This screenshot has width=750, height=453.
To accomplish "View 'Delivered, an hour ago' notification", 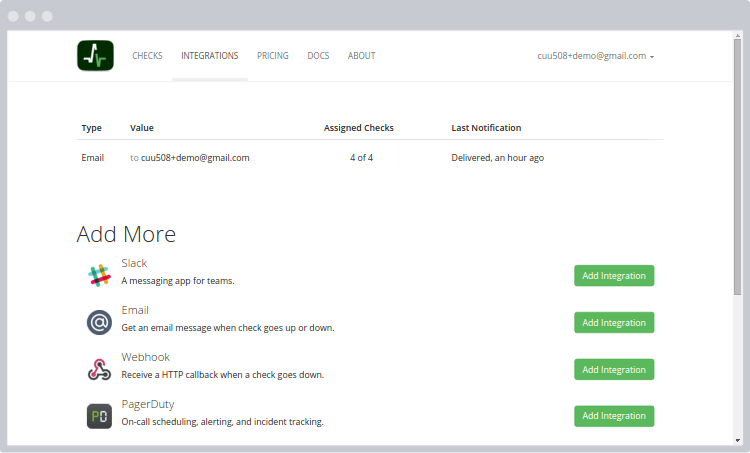I will (x=497, y=158).
